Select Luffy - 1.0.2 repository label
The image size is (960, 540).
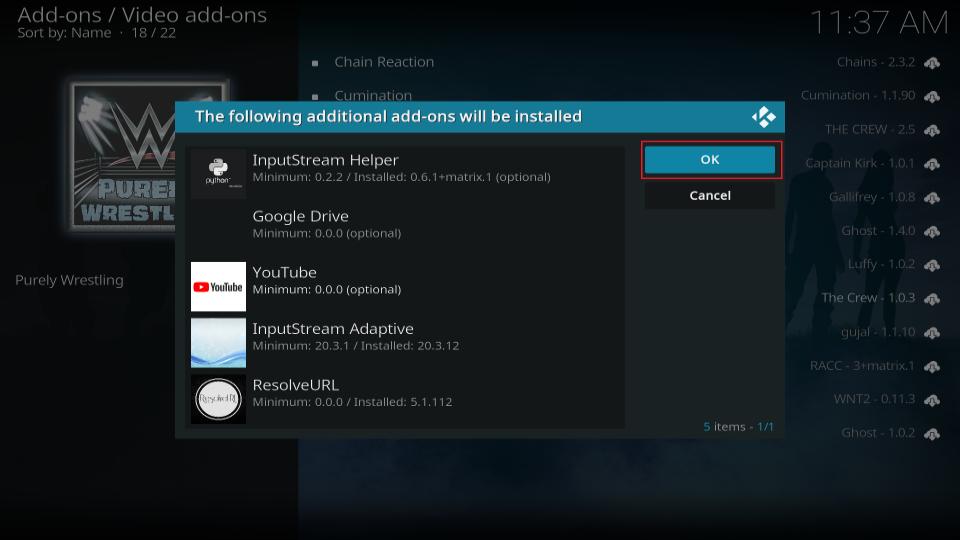pyautogui.click(x=881, y=264)
